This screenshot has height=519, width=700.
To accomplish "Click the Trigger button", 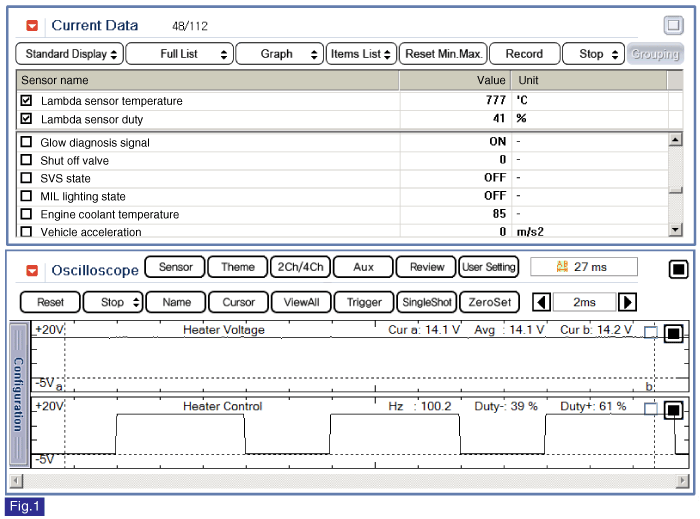I will click(x=364, y=302).
